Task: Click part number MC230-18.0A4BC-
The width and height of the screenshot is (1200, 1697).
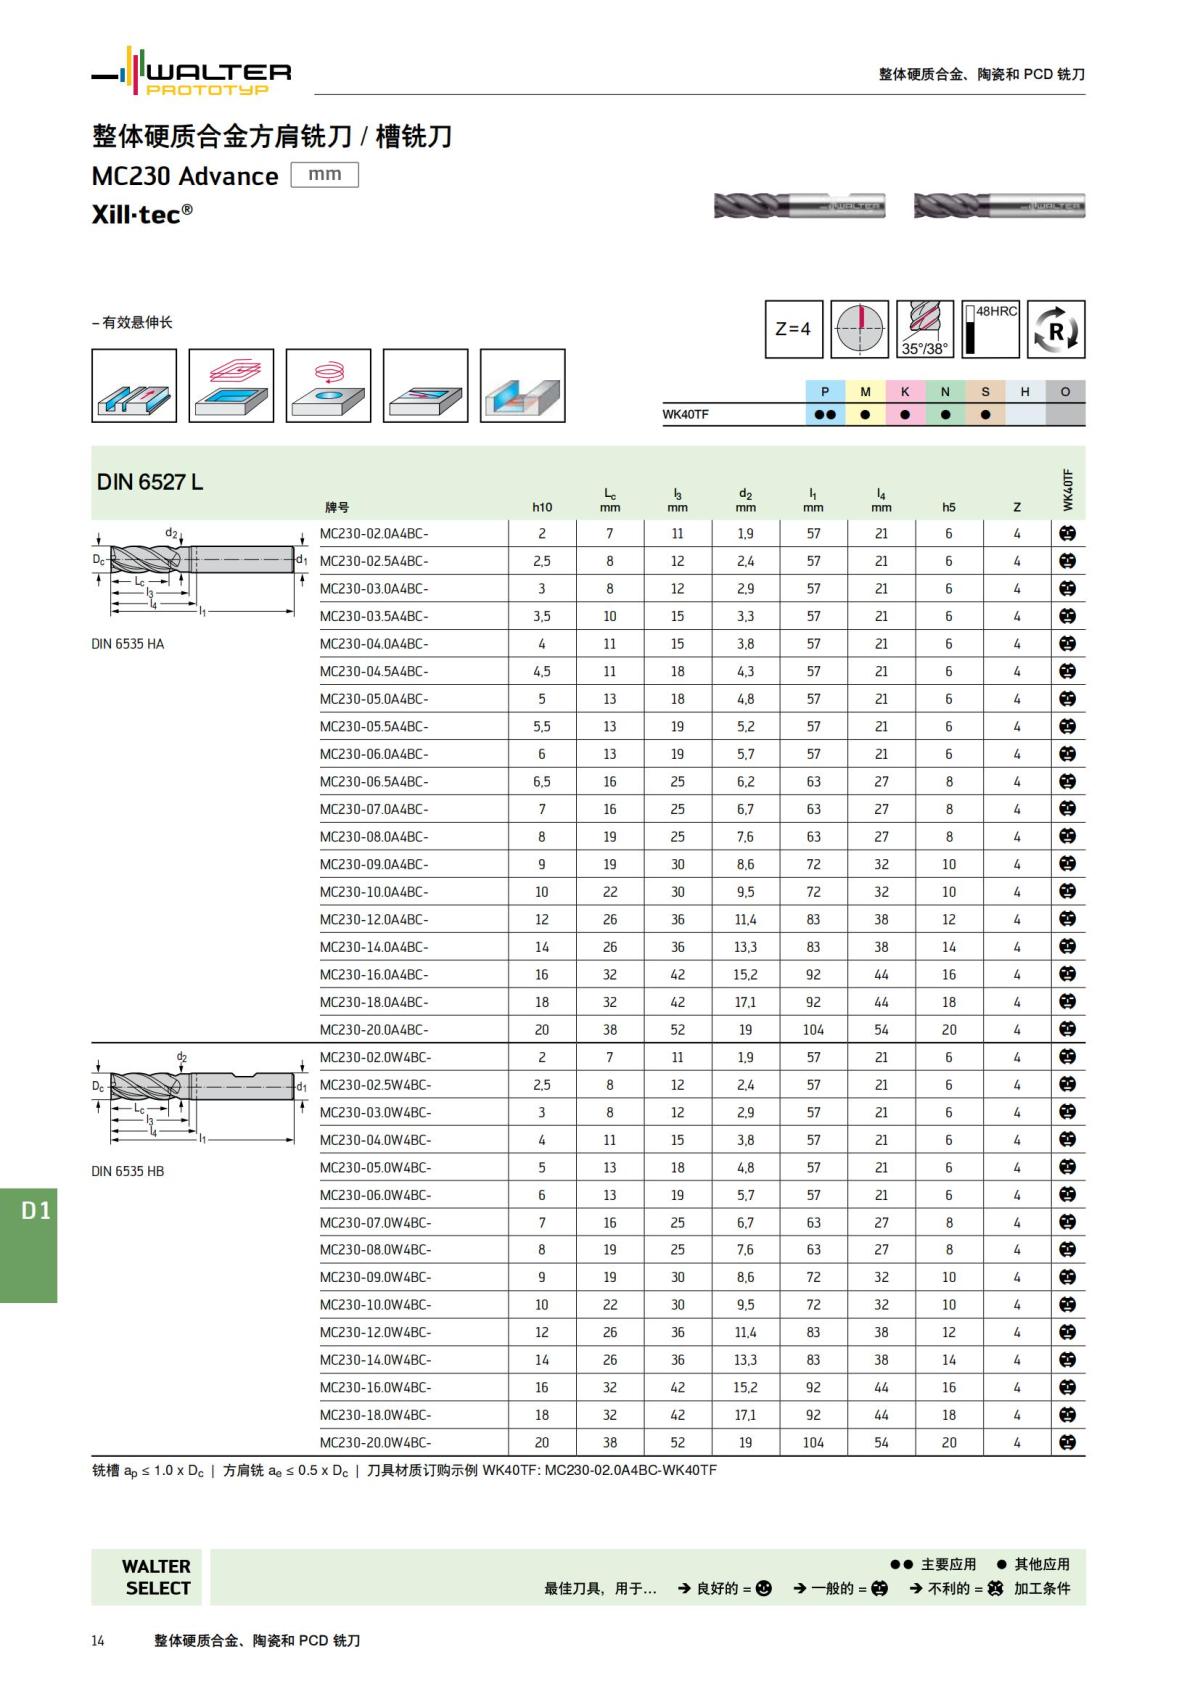Action: (374, 1002)
